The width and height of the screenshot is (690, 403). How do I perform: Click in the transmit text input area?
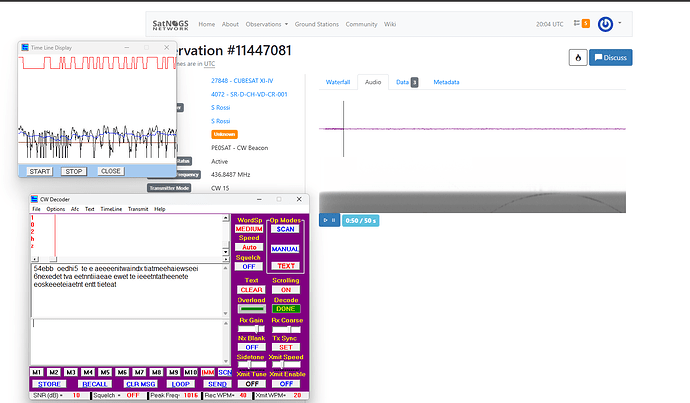(127, 341)
